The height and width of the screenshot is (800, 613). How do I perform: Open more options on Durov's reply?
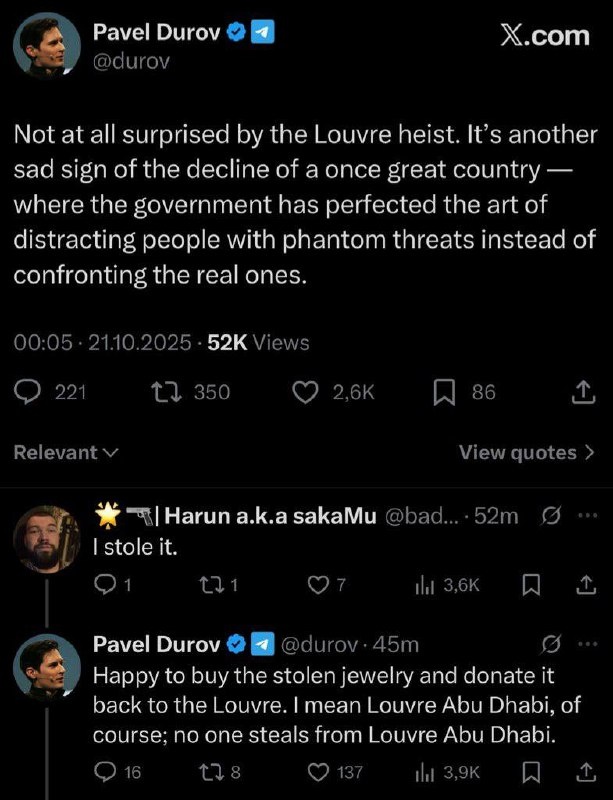click(x=588, y=643)
